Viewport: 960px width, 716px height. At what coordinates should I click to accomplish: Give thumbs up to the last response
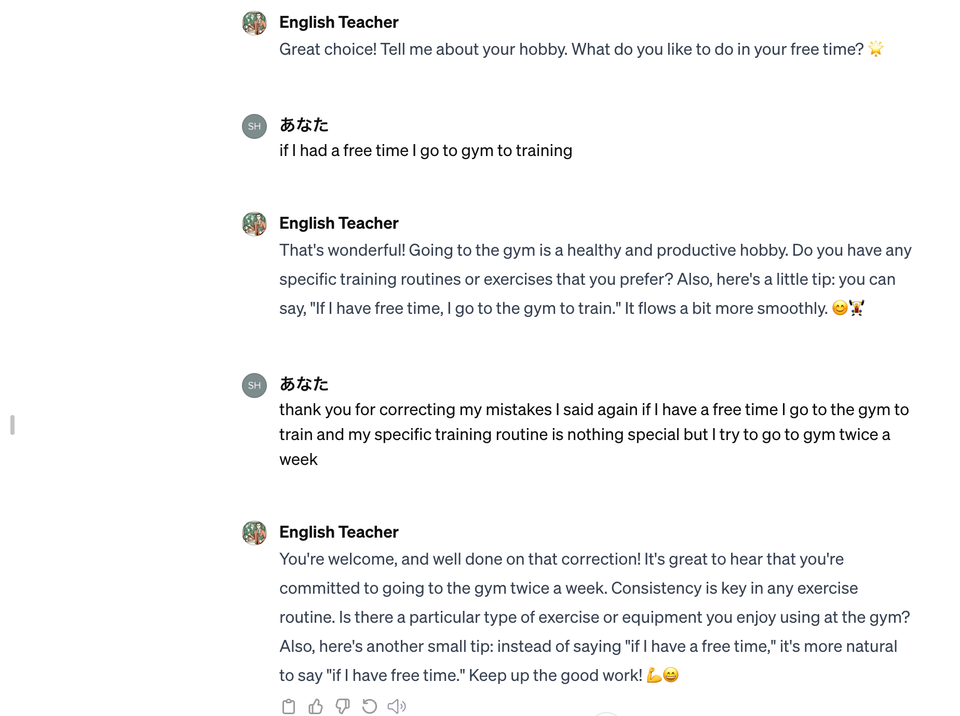tap(316, 706)
